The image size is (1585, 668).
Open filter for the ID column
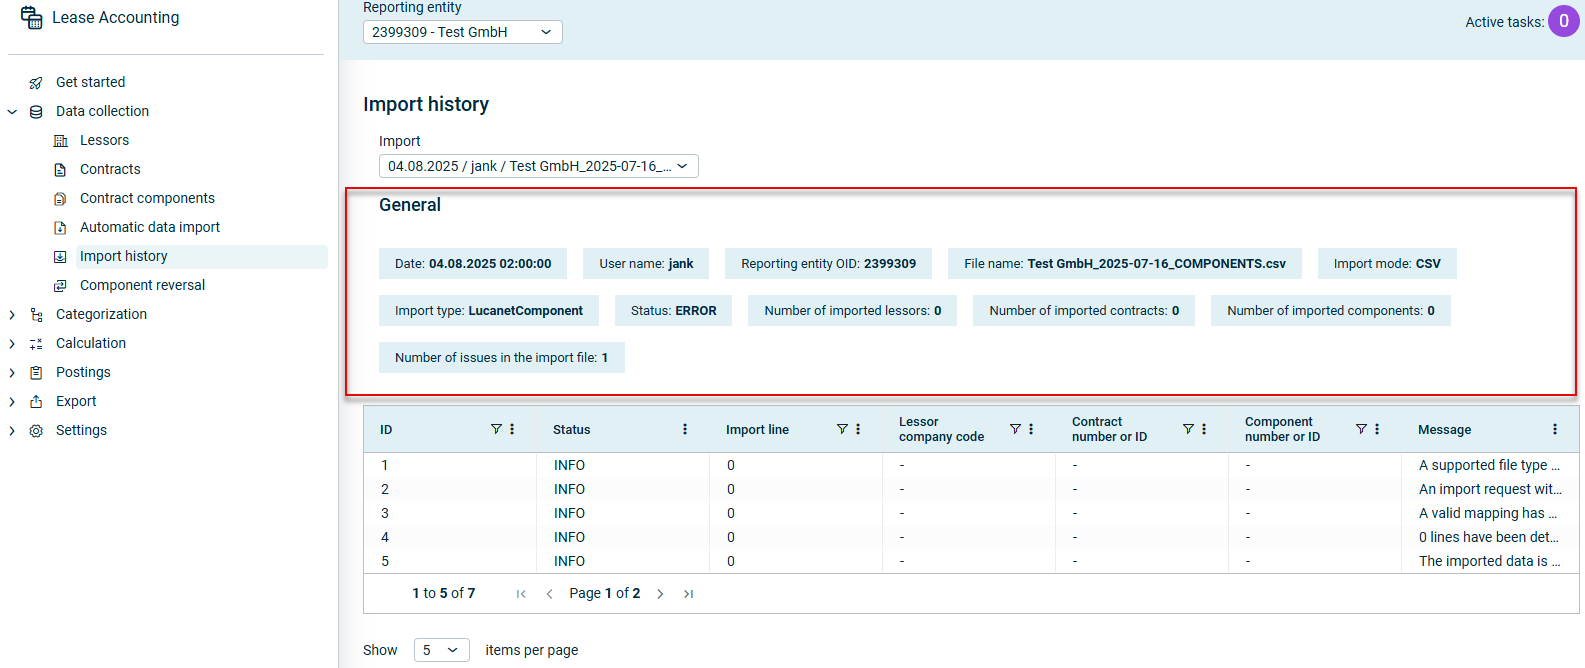pyautogui.click(x=496, y=429)
